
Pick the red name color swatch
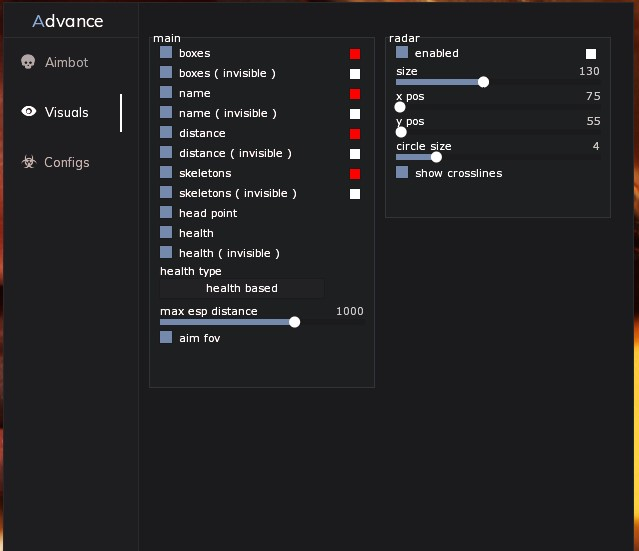pyautogui.click(x=355, y=94)
